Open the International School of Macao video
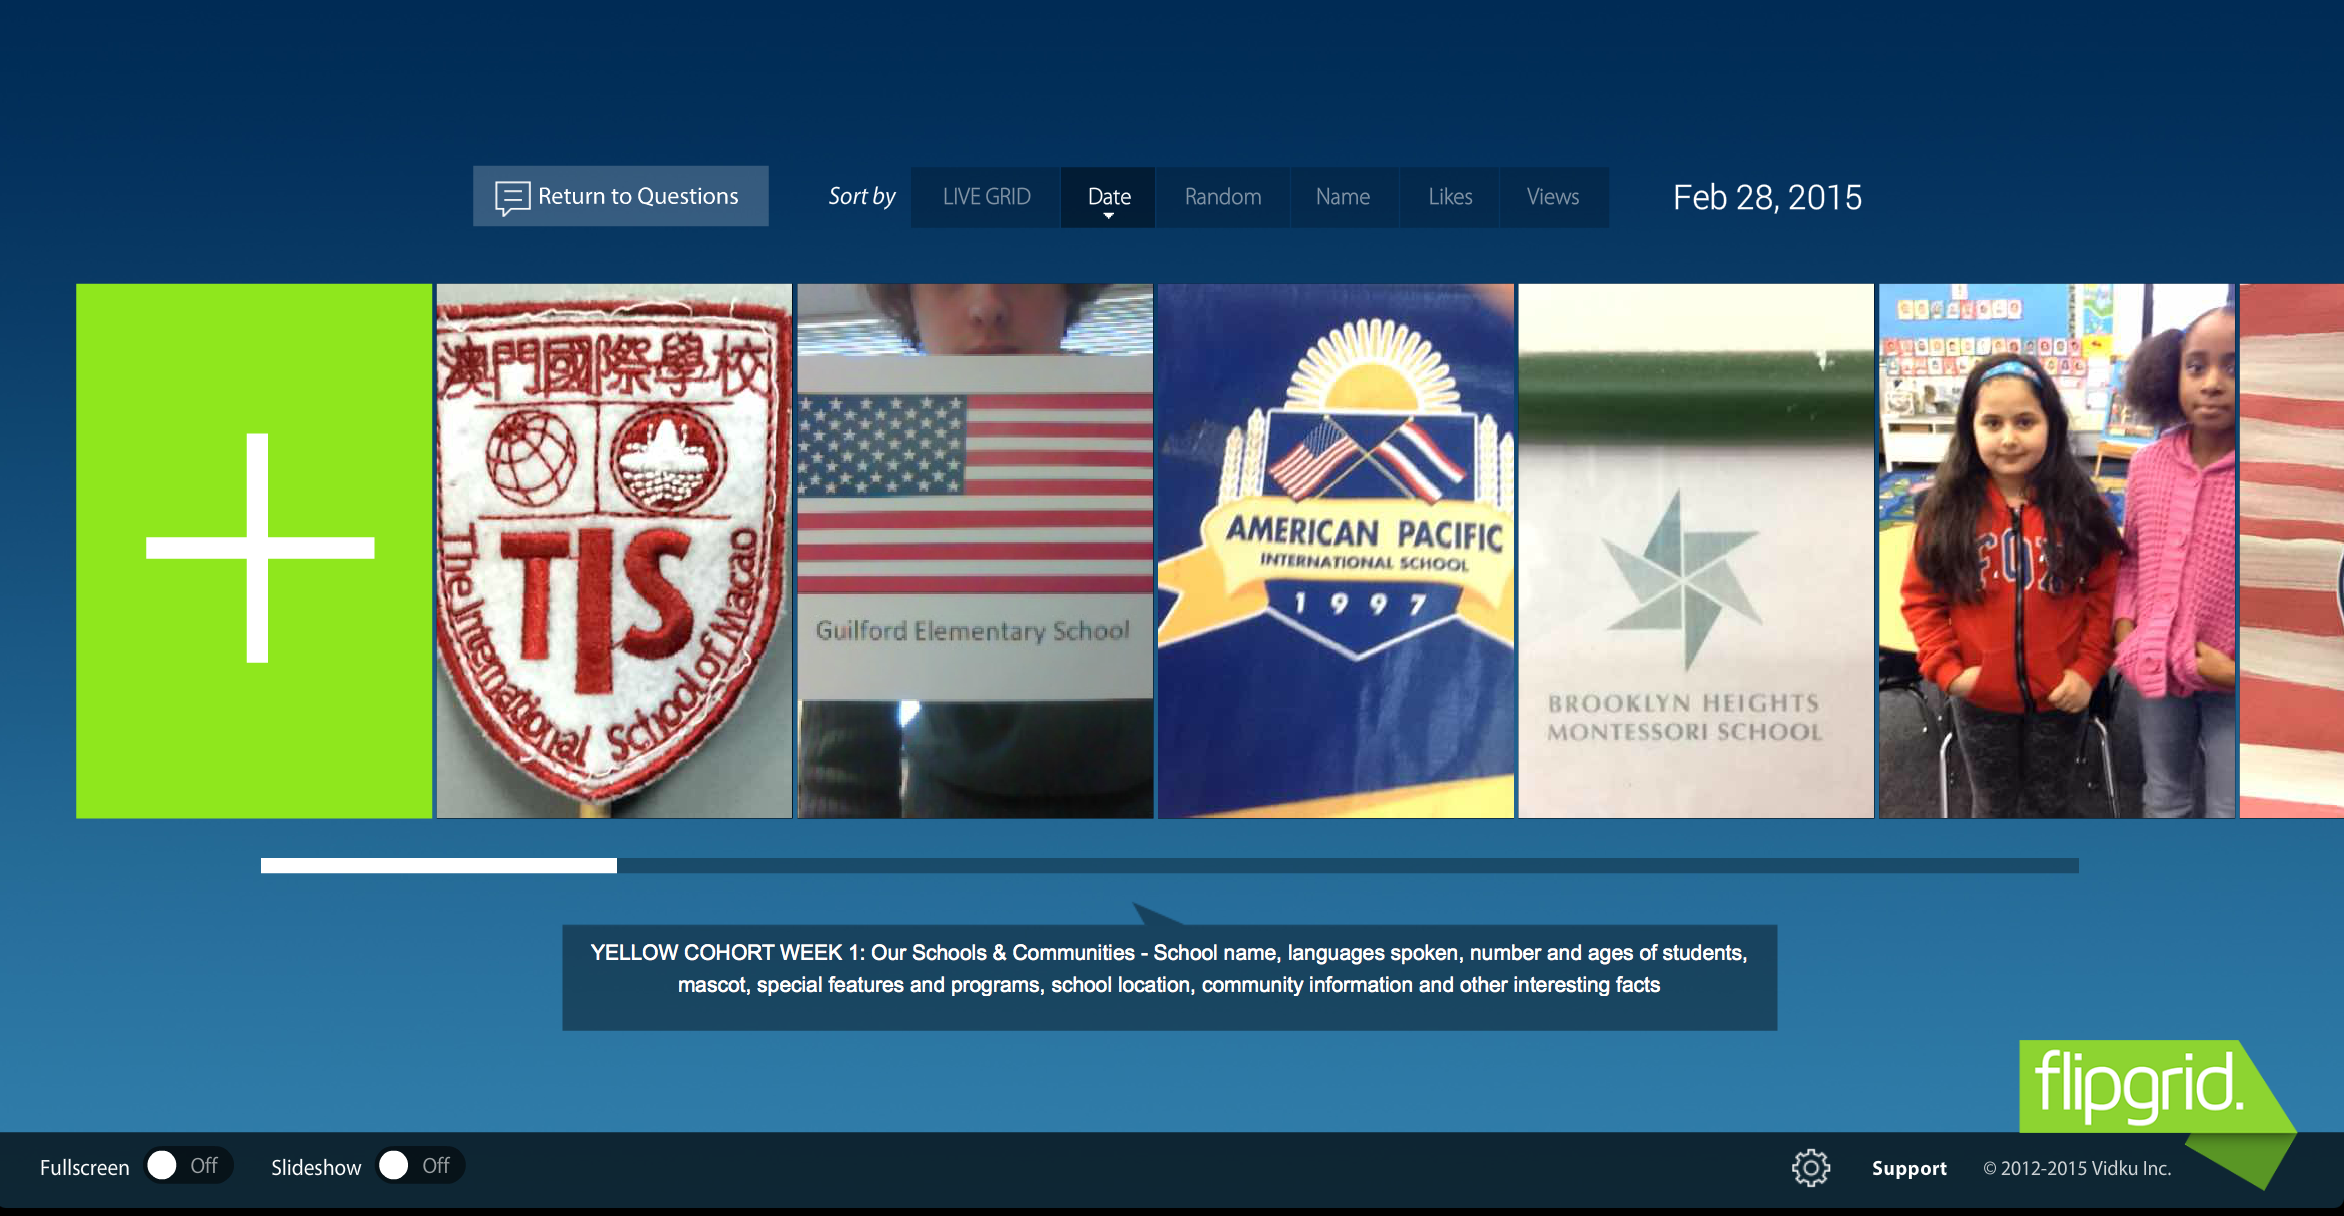The image size is (2344, 1216). 614,551
